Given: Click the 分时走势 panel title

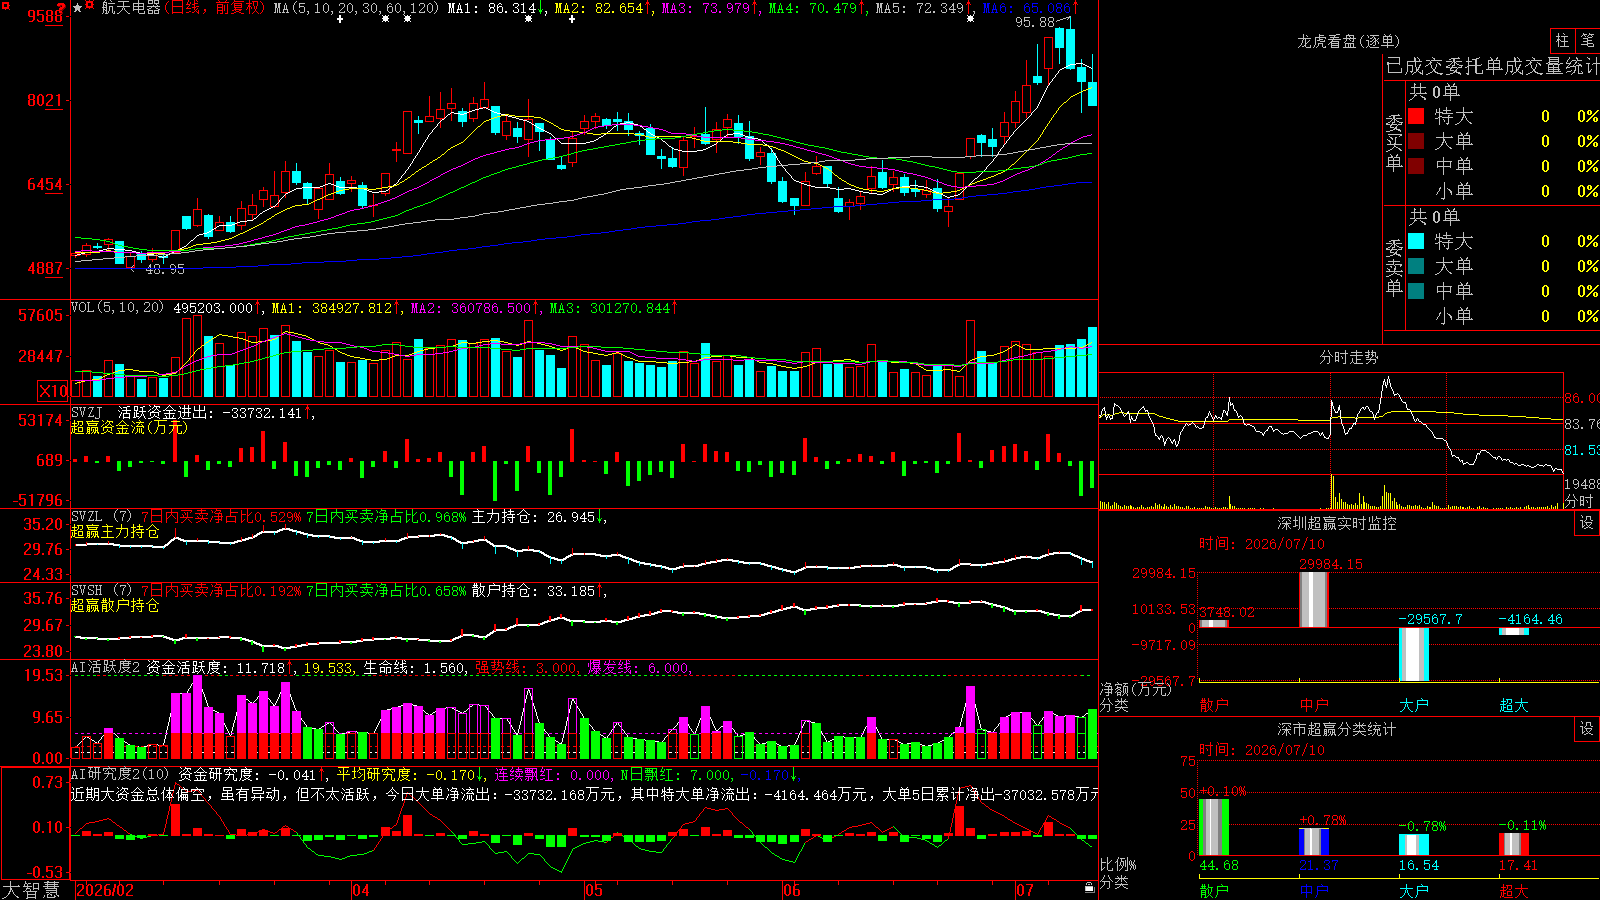Looking at the screenshot, I should 1348,357.
